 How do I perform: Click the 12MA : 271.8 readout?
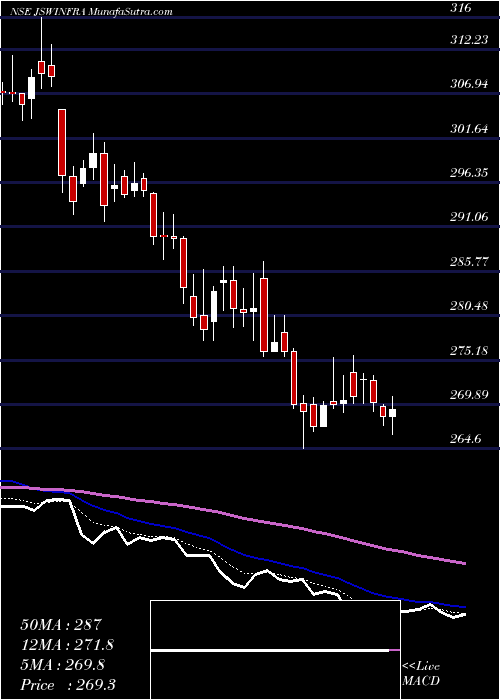pyautogui.click(x=67, y=645)
